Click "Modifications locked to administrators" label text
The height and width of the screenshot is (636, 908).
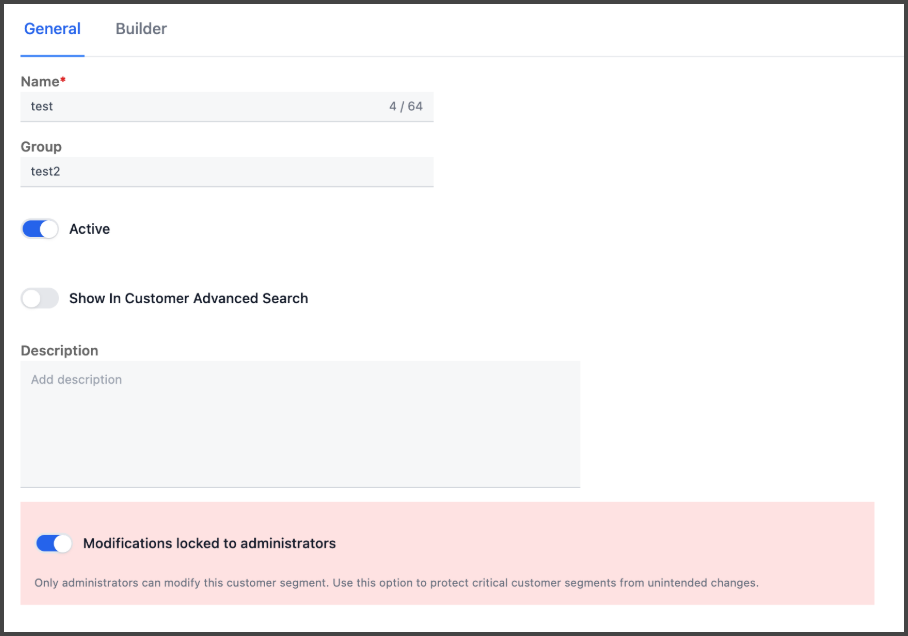[x=210, y=543]
